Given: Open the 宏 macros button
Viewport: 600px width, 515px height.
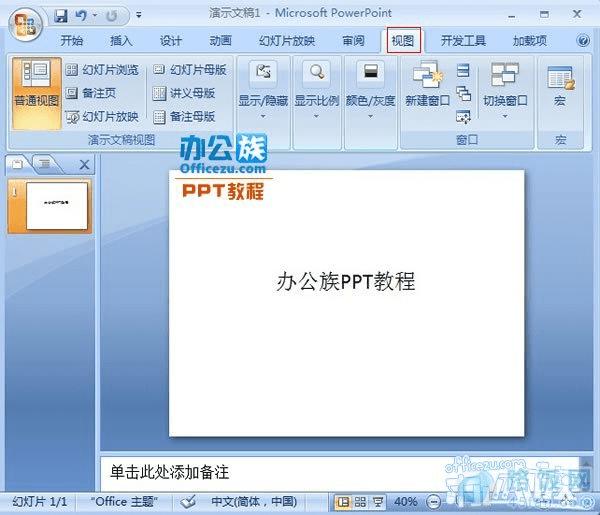Looking at the screenshot, I should pyautogui.click(x=560, y=86).
